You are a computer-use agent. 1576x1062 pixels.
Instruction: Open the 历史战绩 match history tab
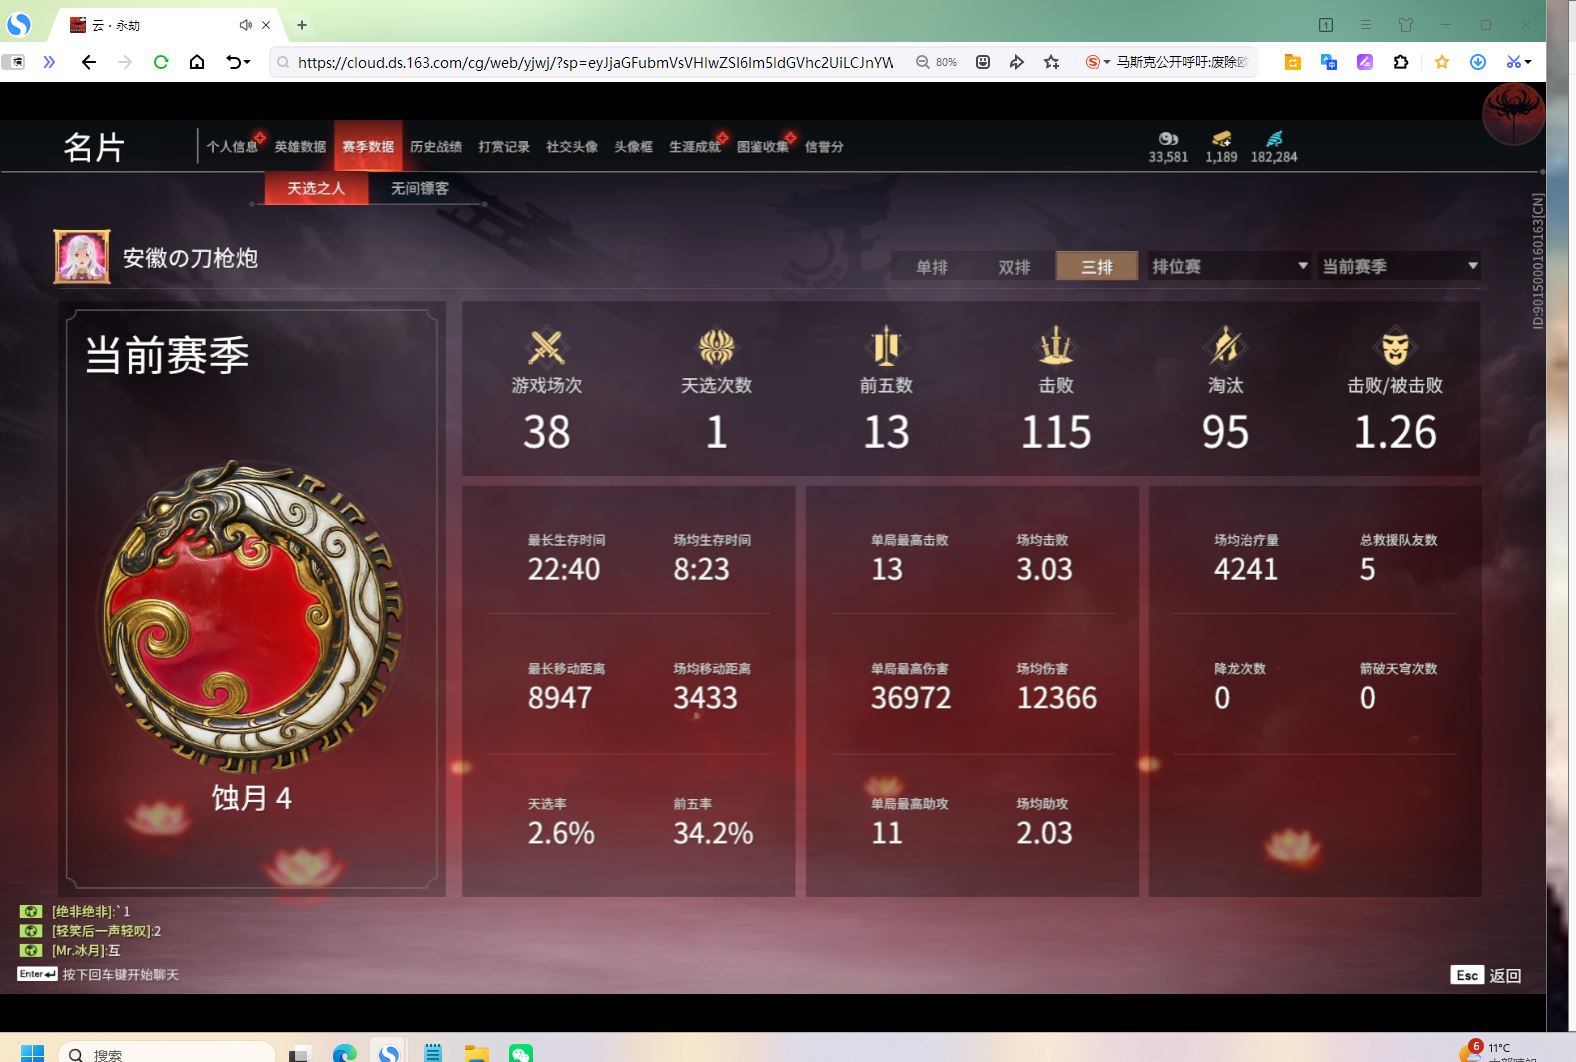[436, 147]
